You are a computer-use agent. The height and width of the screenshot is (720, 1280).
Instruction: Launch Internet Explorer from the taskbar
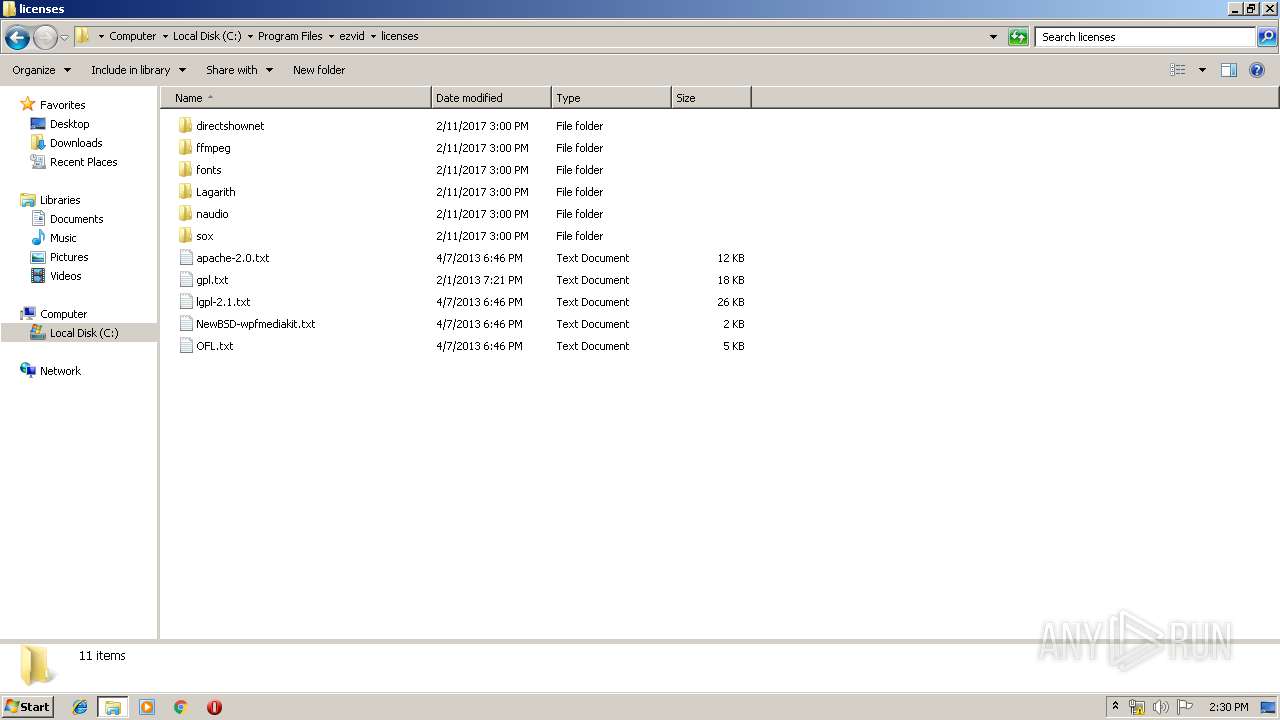pyautogui.click(x=80, y=707)
